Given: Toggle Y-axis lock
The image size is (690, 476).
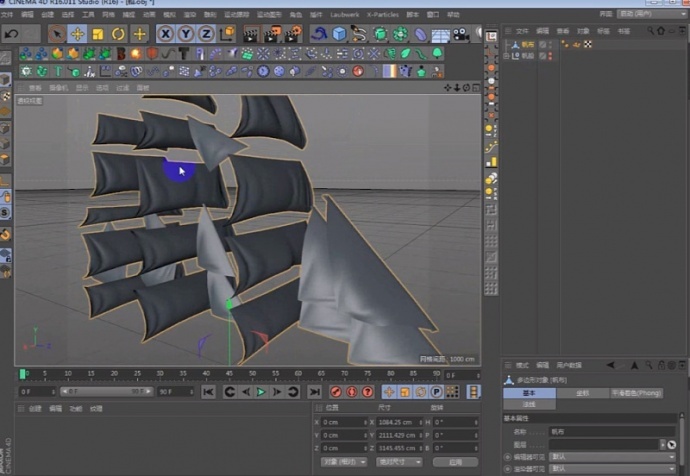Looking at the screenshot, I should (x=186, y=34).
